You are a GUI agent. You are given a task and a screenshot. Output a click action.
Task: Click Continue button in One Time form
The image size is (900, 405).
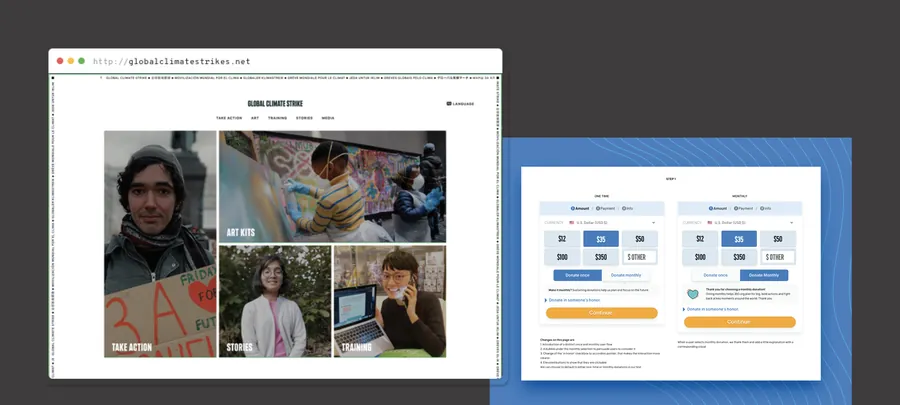click(602, 313)
